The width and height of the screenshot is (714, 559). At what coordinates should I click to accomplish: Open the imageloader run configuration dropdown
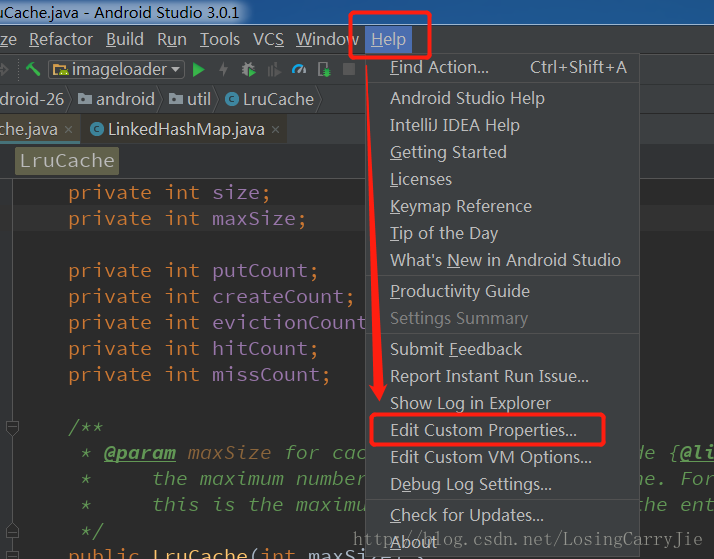117,69
